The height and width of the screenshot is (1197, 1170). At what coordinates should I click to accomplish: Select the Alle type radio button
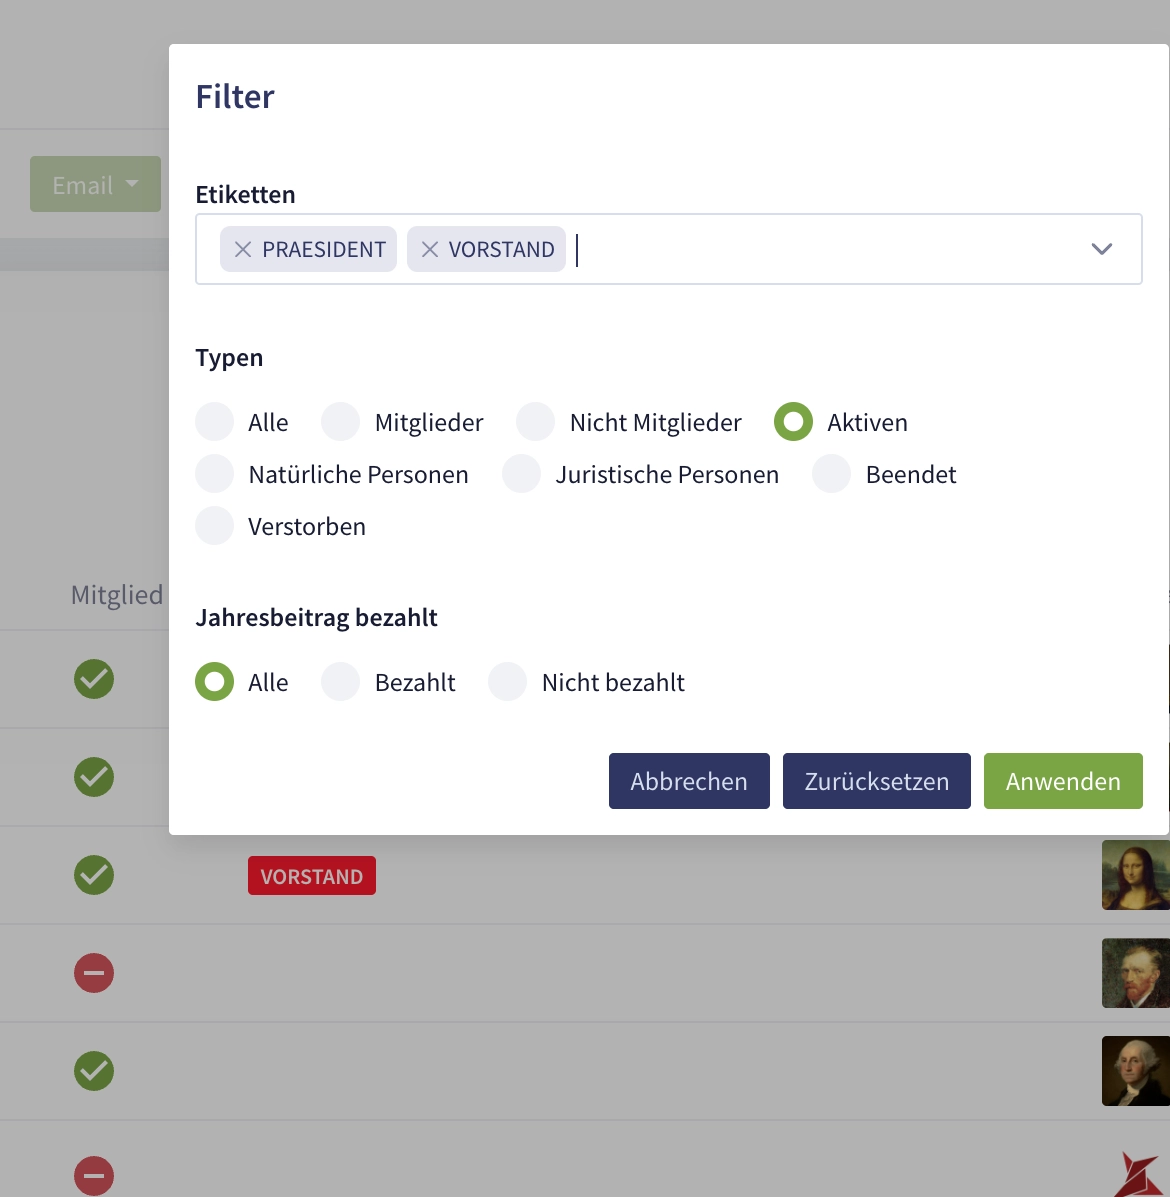[x=215, y=422]
